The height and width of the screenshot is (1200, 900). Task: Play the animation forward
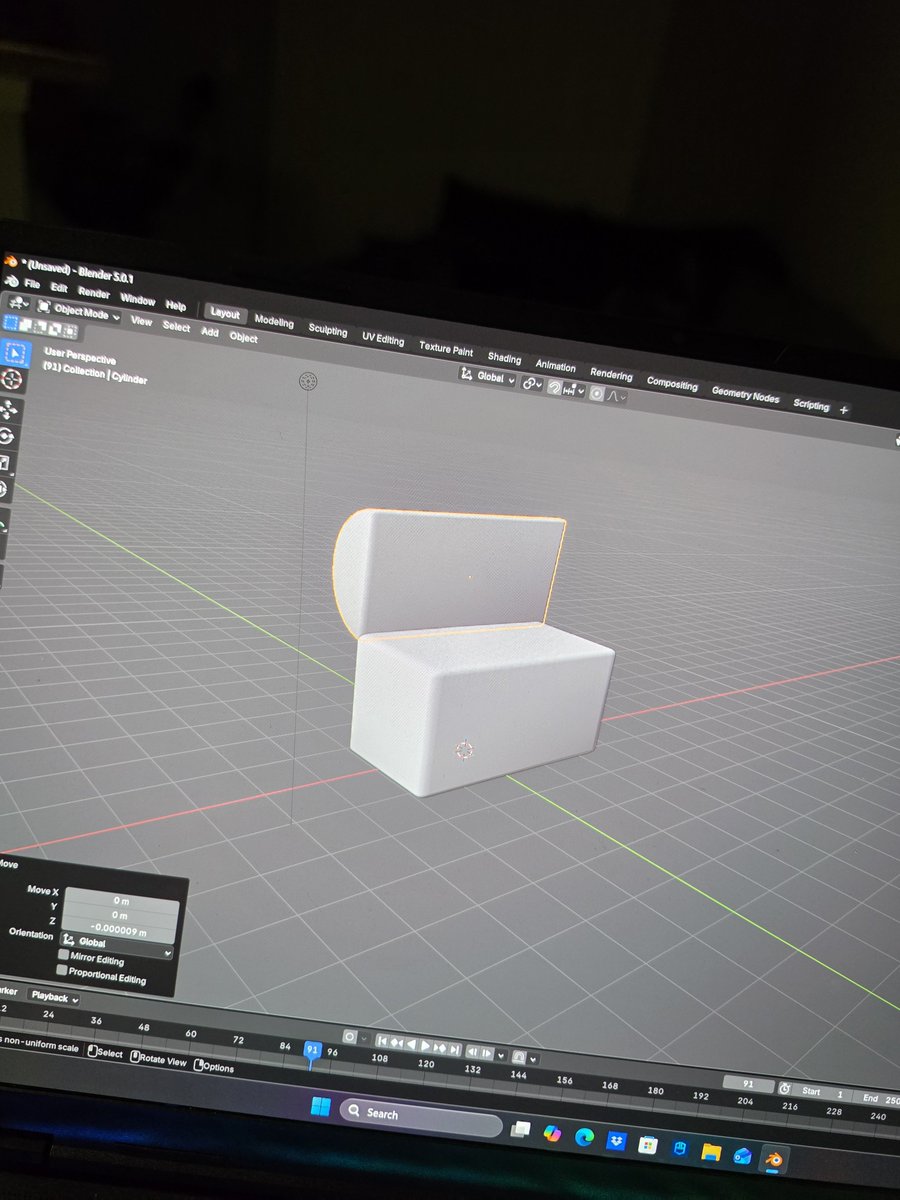point(425,1045)
